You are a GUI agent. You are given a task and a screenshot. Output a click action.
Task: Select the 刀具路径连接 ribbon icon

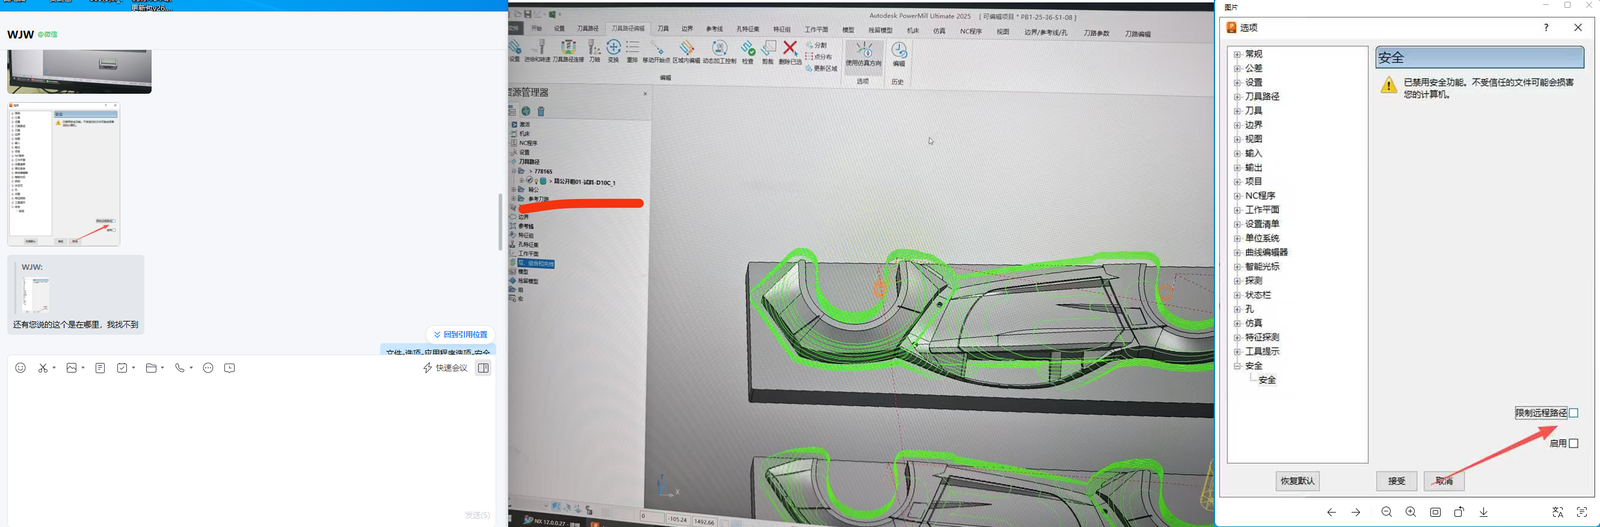(567, 51)
